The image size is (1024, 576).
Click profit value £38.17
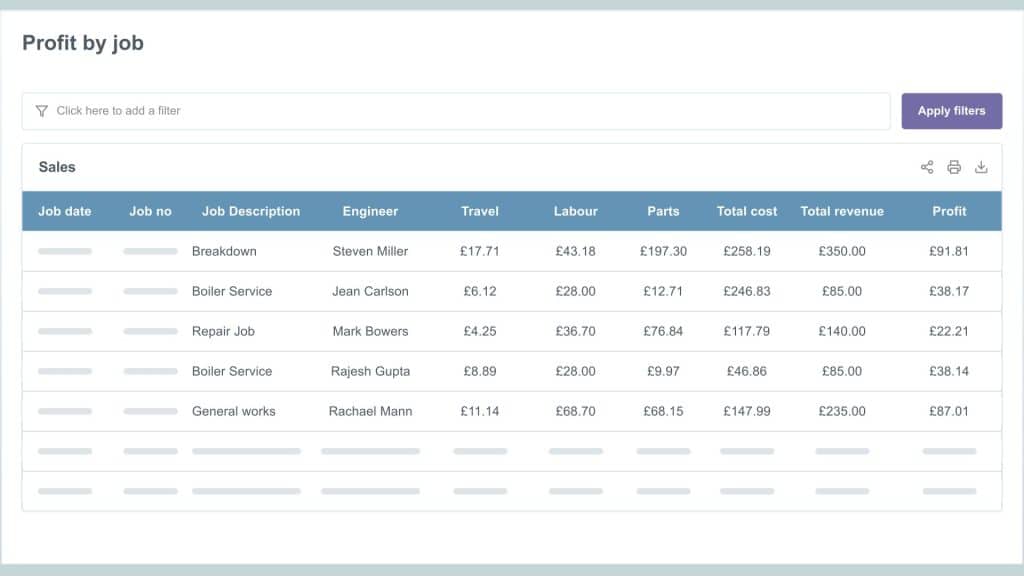coord(949,291)
